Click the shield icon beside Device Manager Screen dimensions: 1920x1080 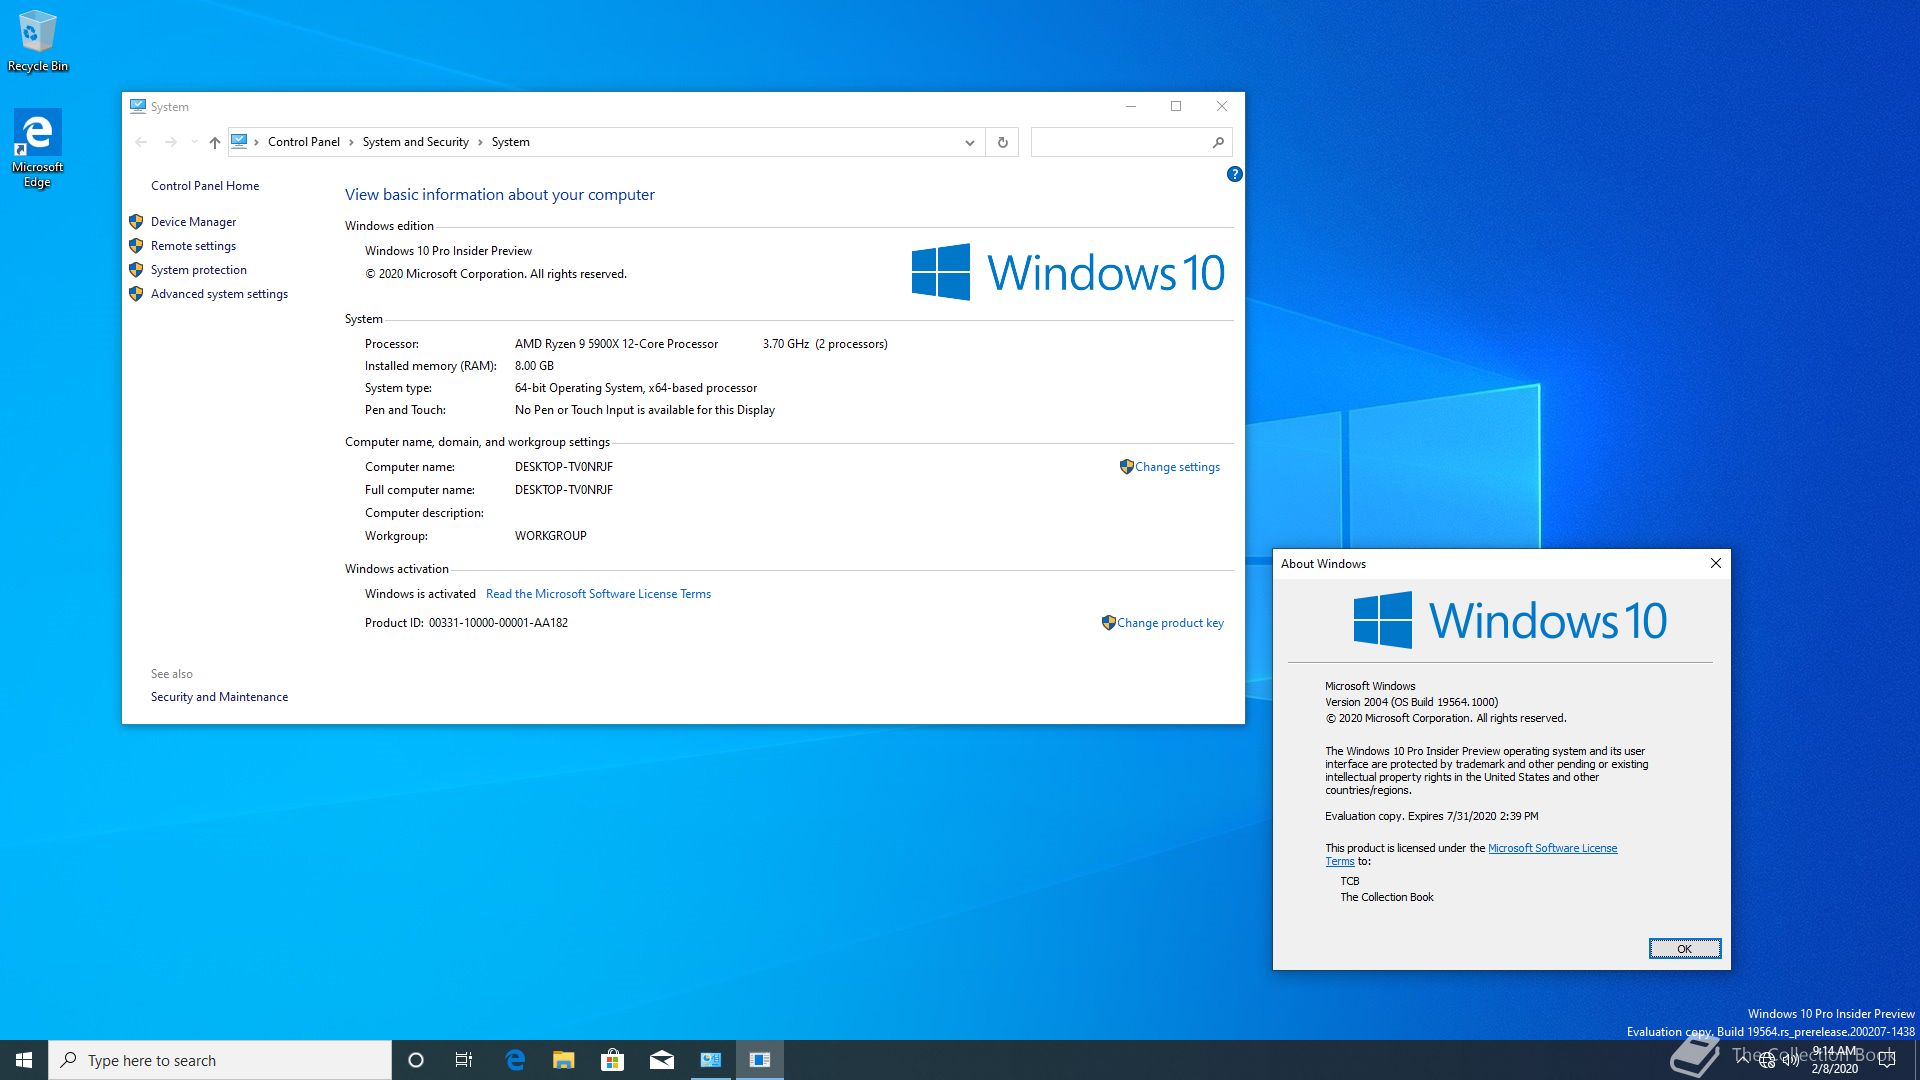(x=136, y=222)
